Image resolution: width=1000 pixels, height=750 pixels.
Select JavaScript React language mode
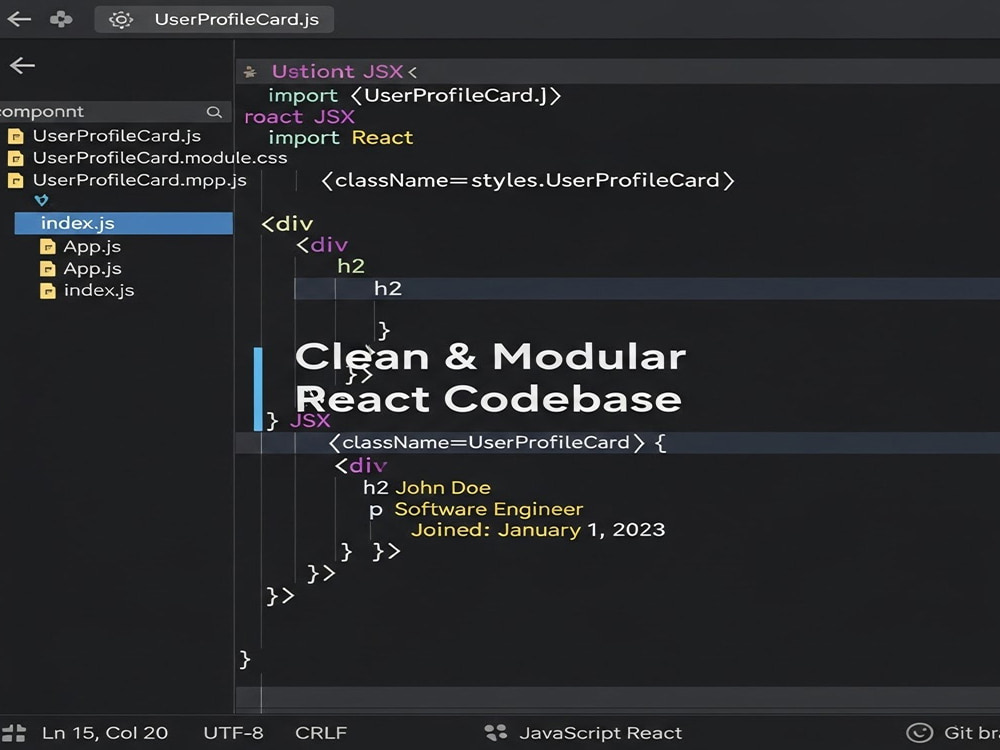coord(601,733)
